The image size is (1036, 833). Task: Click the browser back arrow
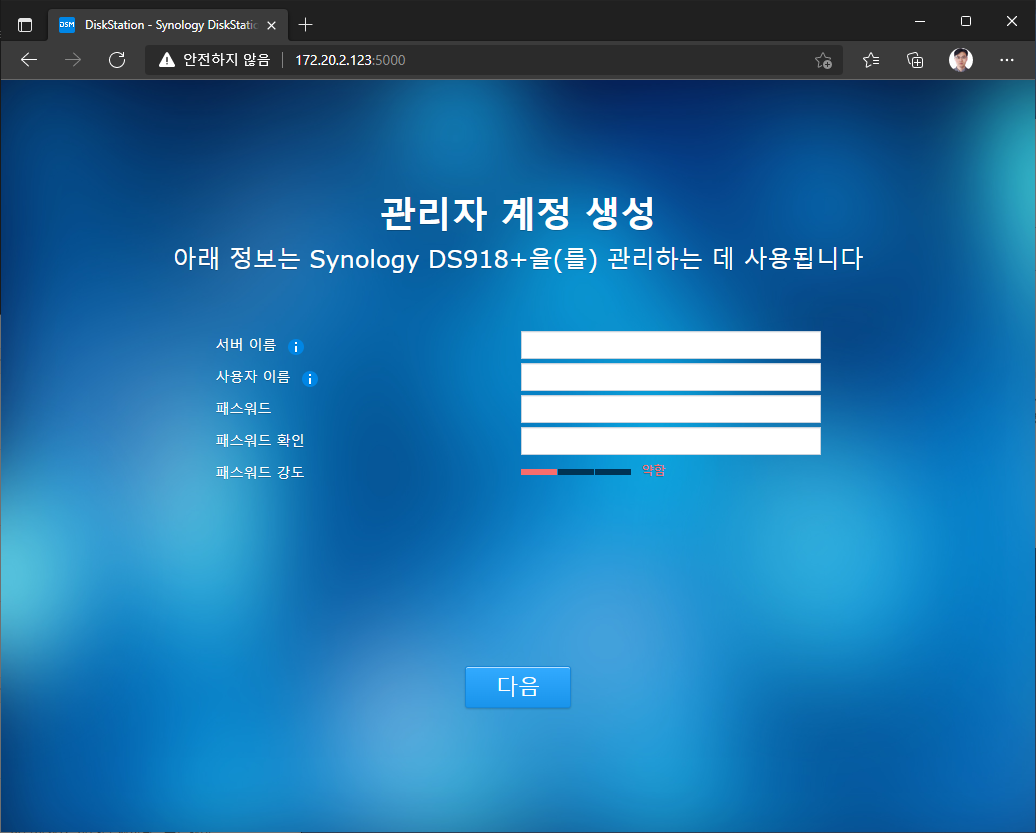pos(29,60)
